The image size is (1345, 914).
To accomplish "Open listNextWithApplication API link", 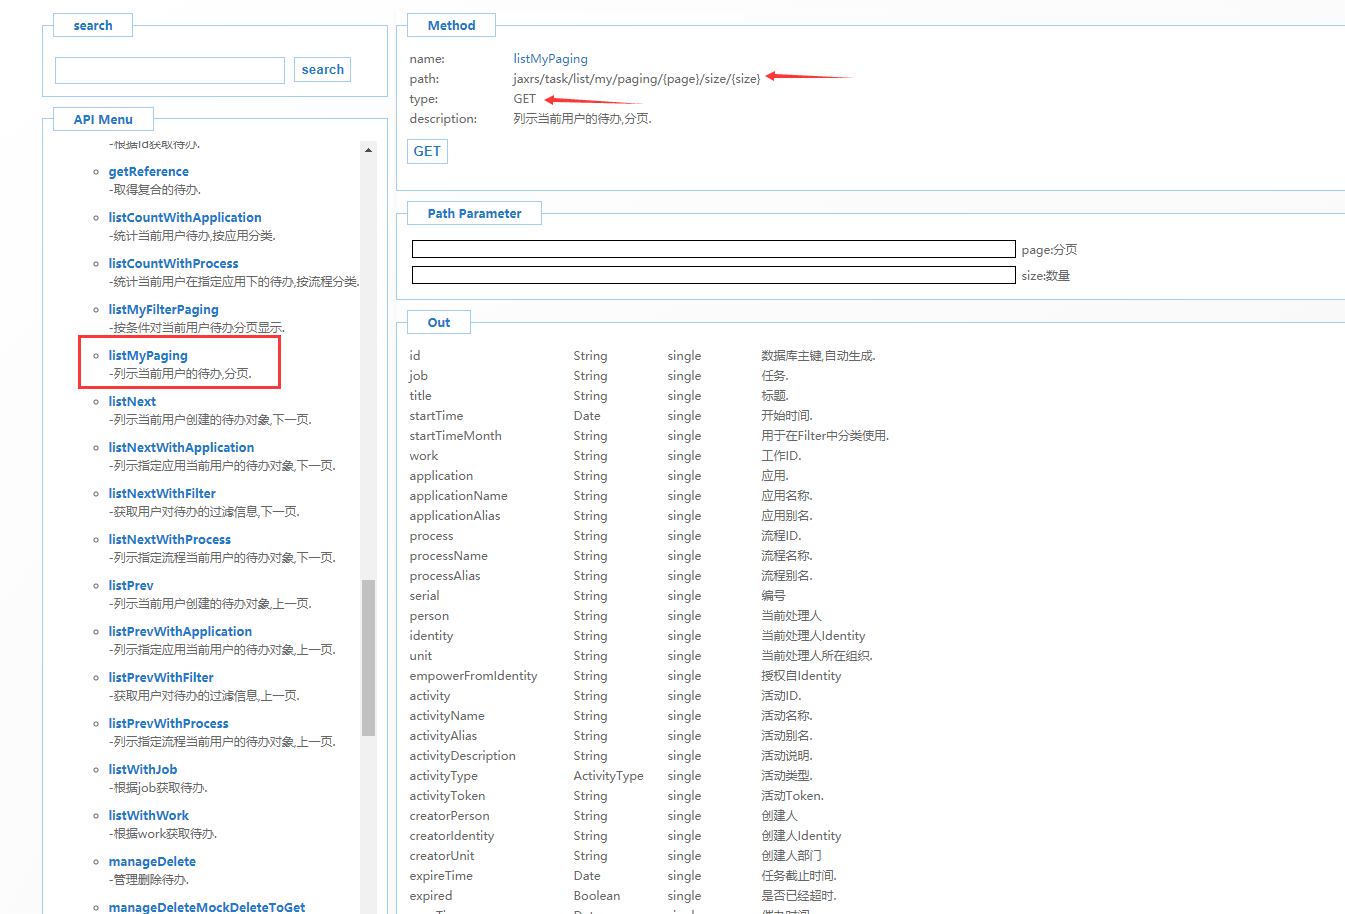I will 181,448.
